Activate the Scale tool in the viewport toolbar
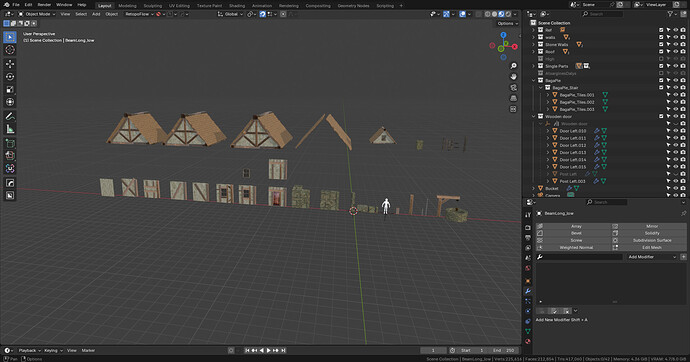This screenshot has height=362, width=690. 10,89
